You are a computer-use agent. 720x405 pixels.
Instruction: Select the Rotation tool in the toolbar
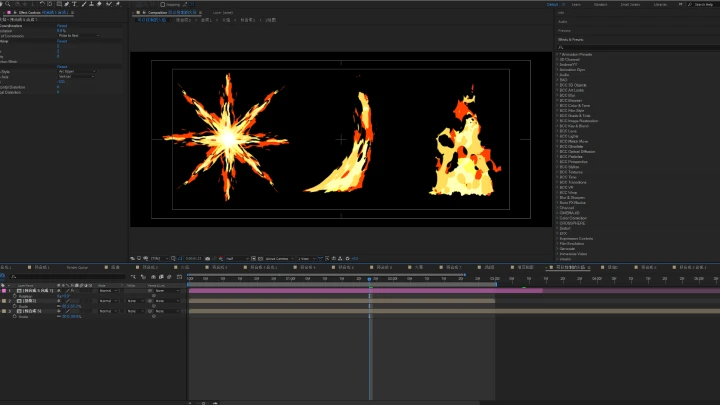pos(42,4)
